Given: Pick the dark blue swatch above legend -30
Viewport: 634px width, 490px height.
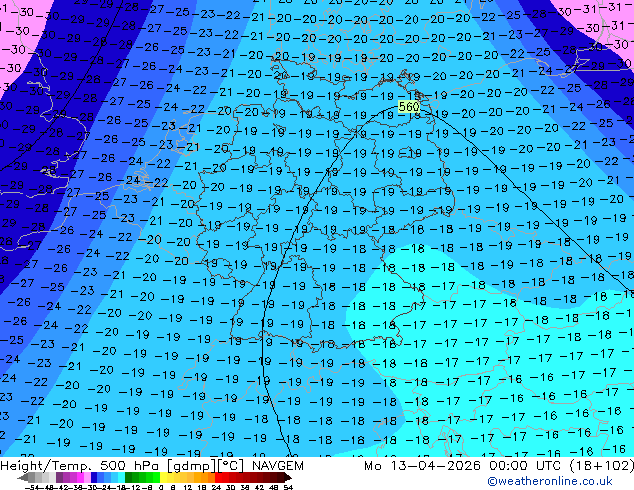Looking at the screenshot, I should [94, 477].
